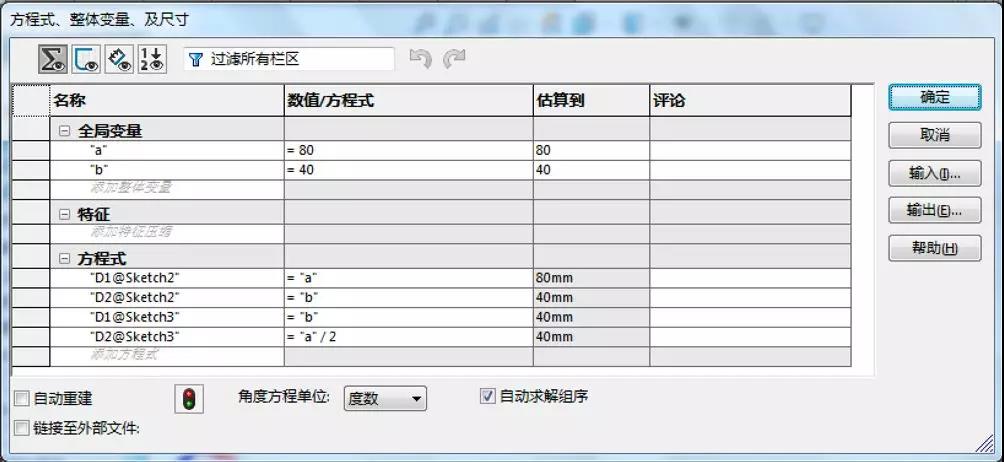Collapse the 方程式 section

[x=65, y=257]
